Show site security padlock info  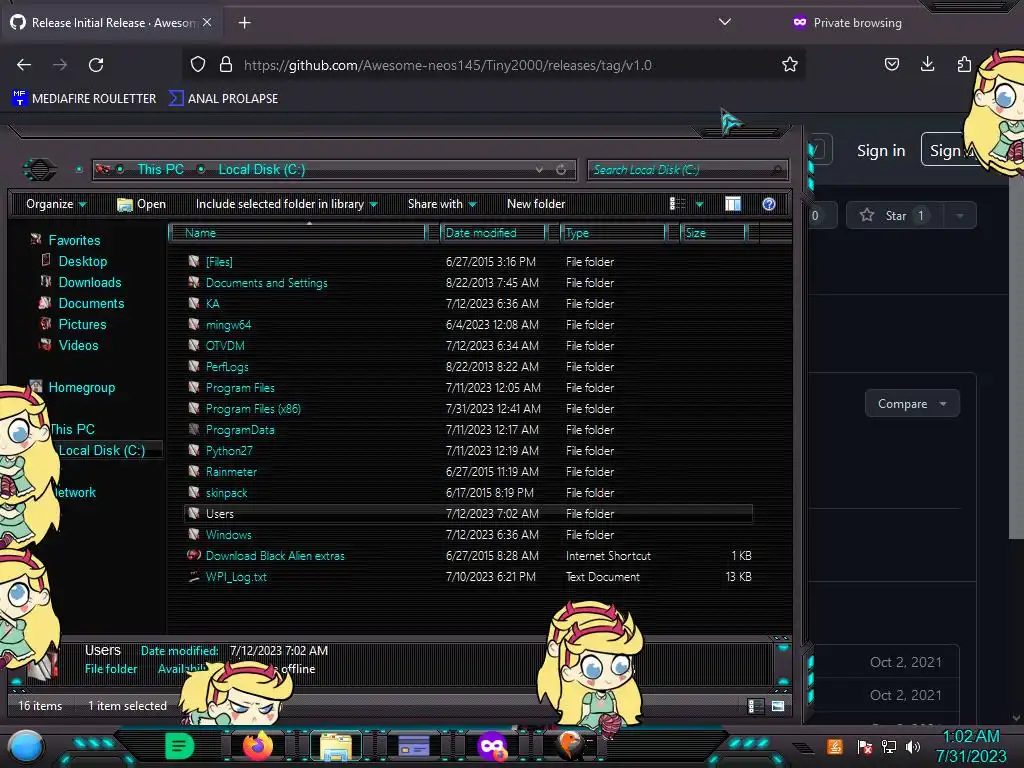226,65
